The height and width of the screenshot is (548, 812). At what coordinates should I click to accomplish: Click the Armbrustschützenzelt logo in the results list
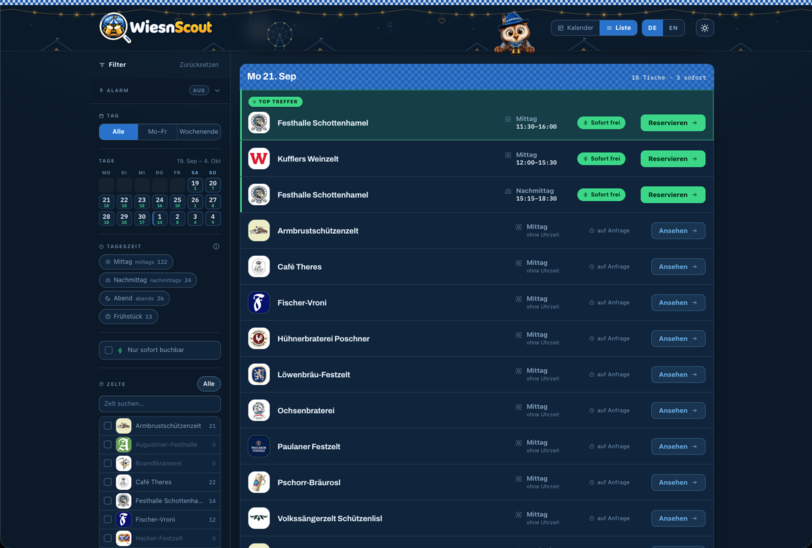click(x=259, y=230)
